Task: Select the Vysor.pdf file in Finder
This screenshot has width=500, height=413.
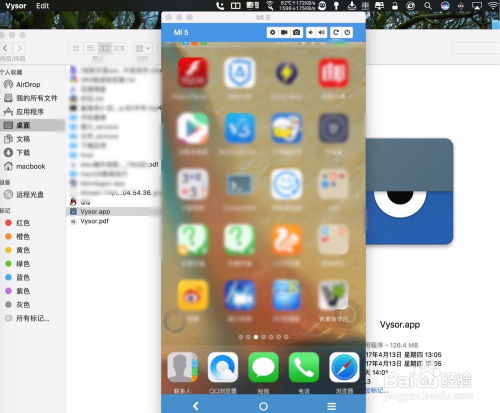Action: coord(95,221)
